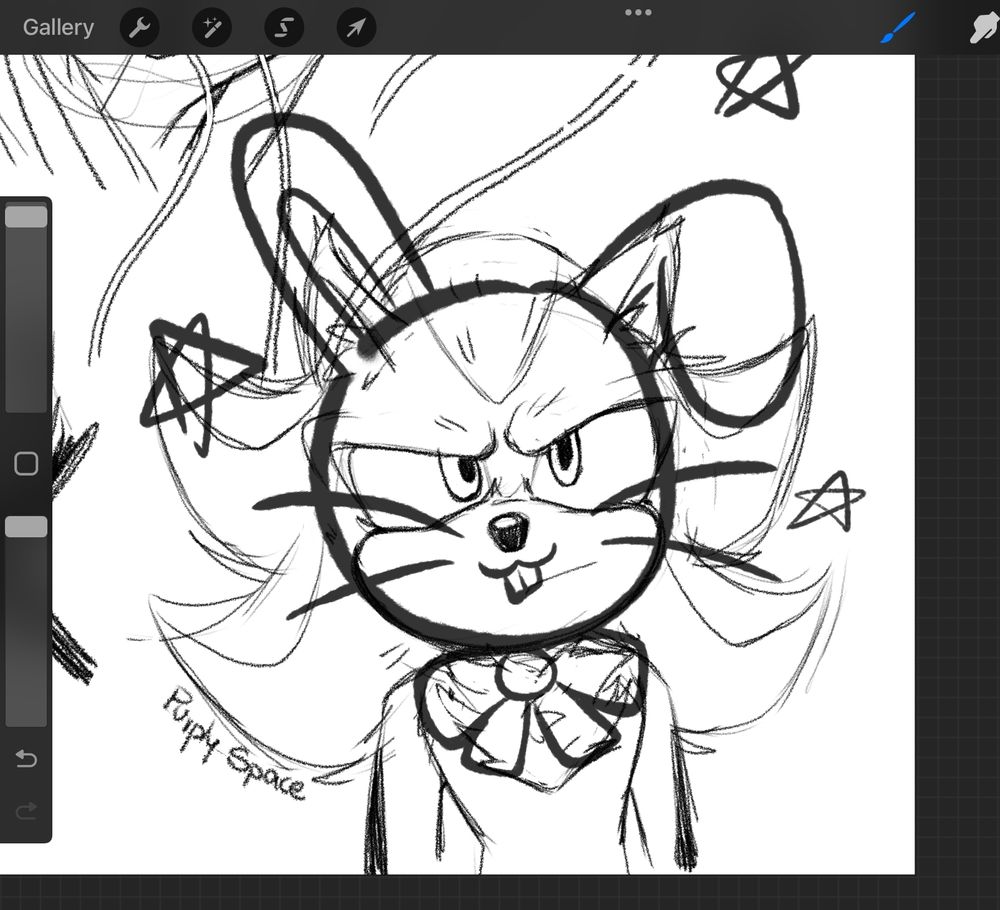
Task: Redo the last undone stroke
Action: pyautogui.click(x=26, y=811)
